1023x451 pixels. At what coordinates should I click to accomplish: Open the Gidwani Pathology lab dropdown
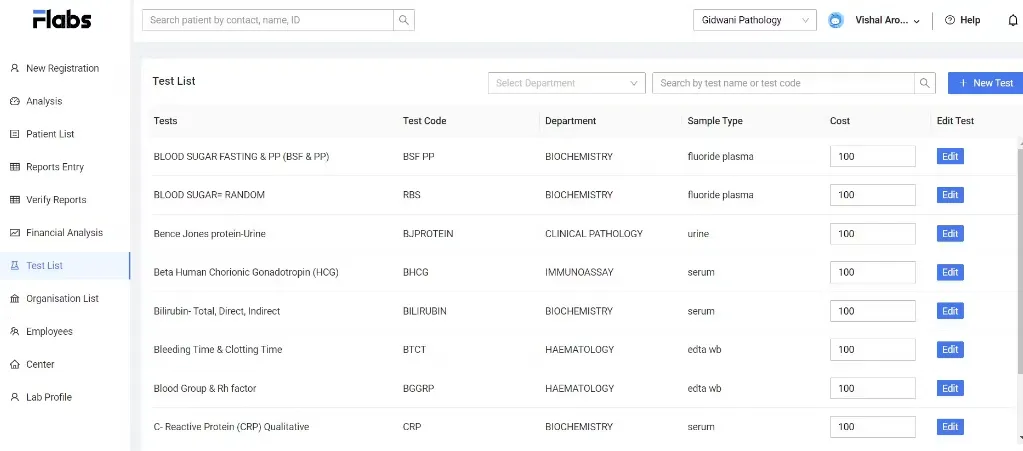pyautogui.click(x=755, y=20)
